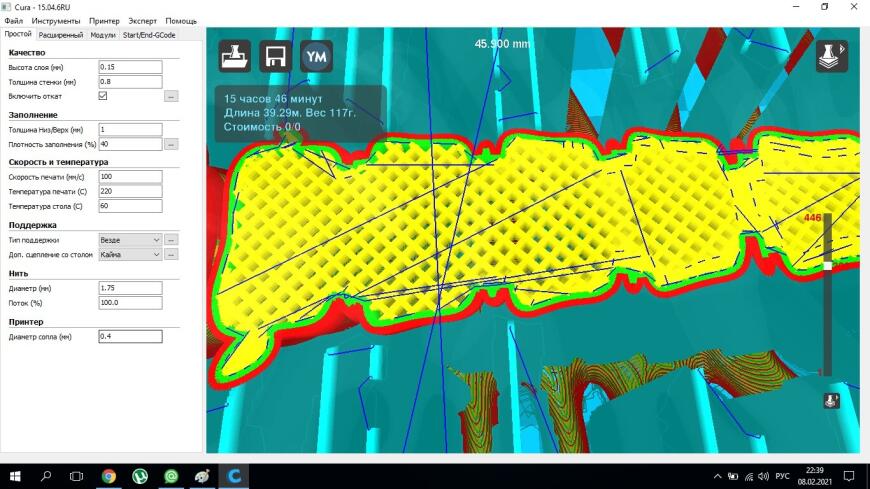
Task: Open Windows Task View icon
Action: click(x=77, y=476)
